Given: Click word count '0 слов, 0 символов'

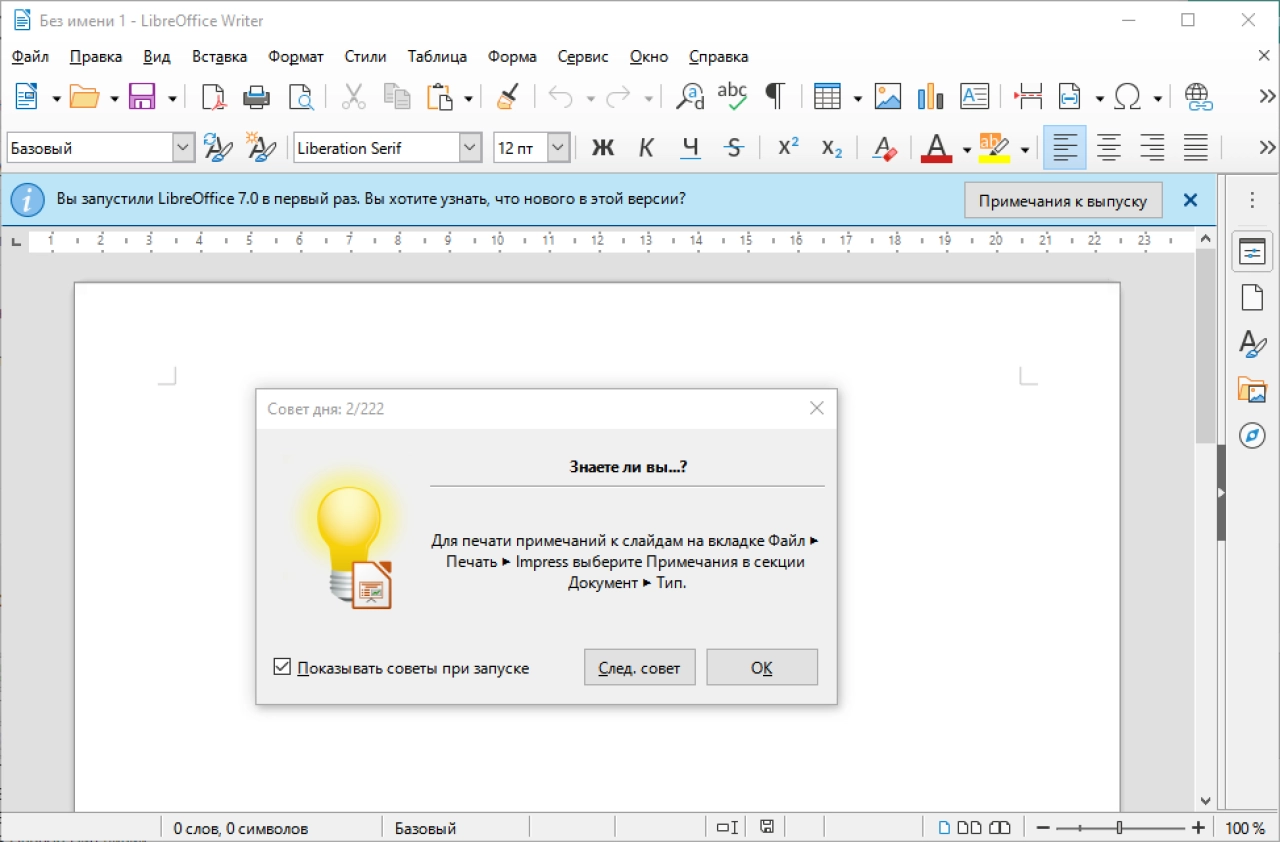Looking at the screenshot, I should (241, 828).
